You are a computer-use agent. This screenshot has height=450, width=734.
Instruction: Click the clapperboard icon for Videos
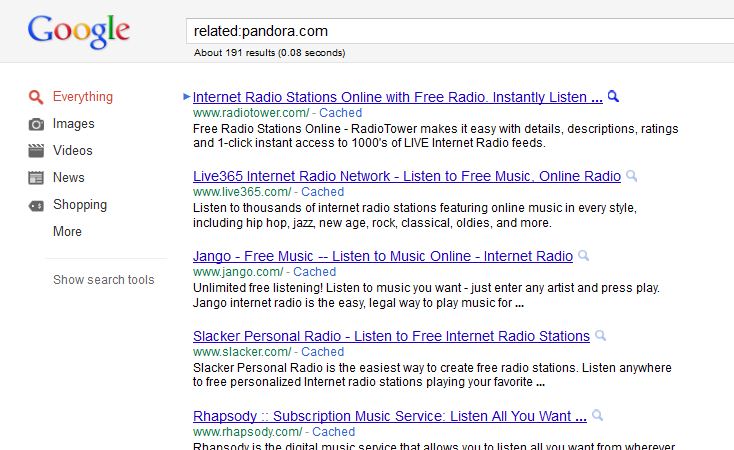pos(36,151)
